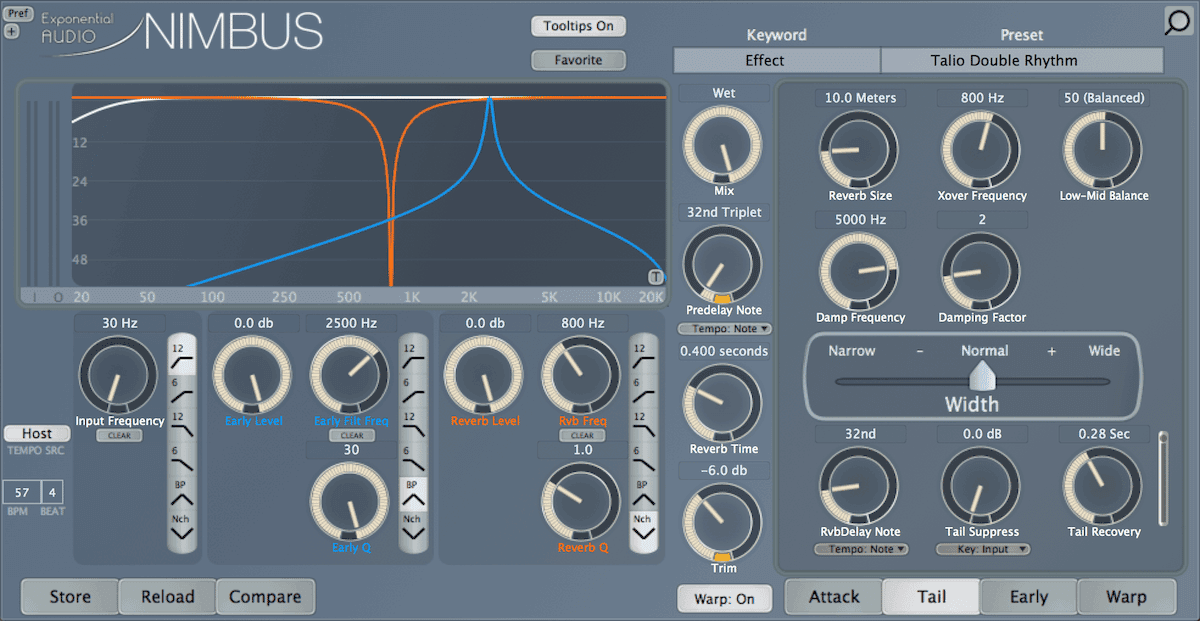Click the Narrow width label
The height and width of the screenshot is (621, 1200).
[x=852, y=351]
